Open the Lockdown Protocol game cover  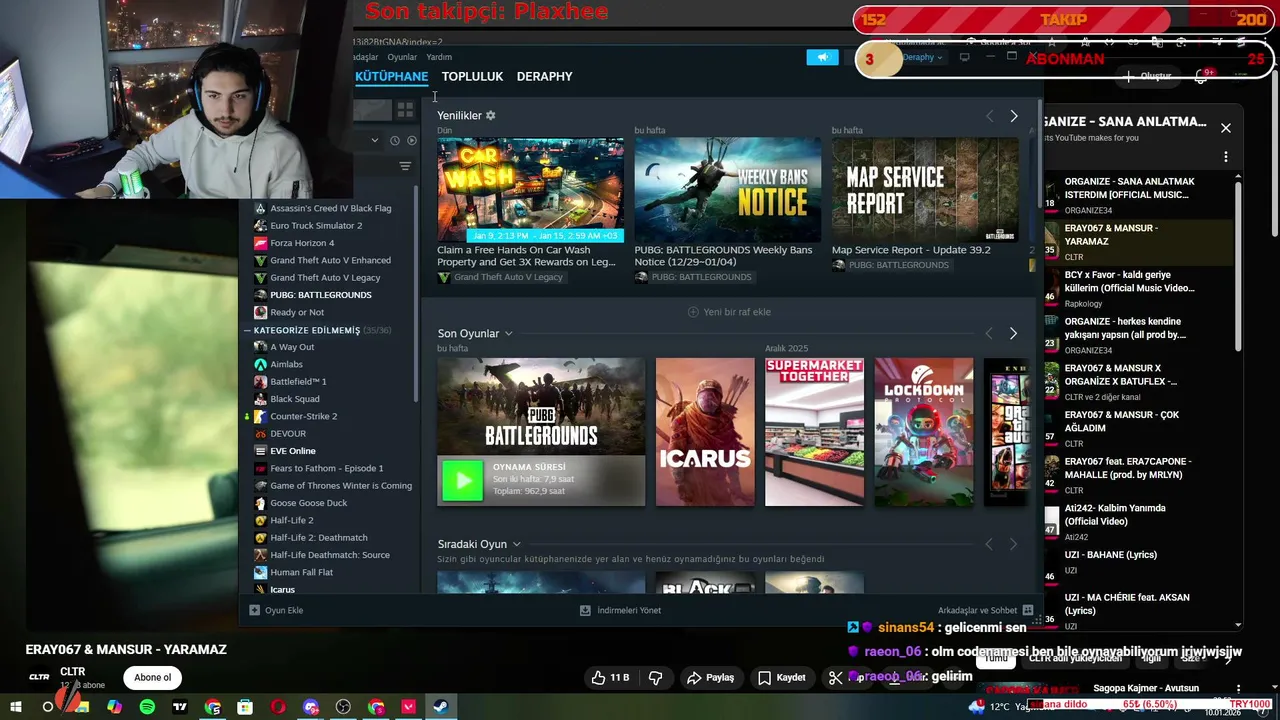924,432
